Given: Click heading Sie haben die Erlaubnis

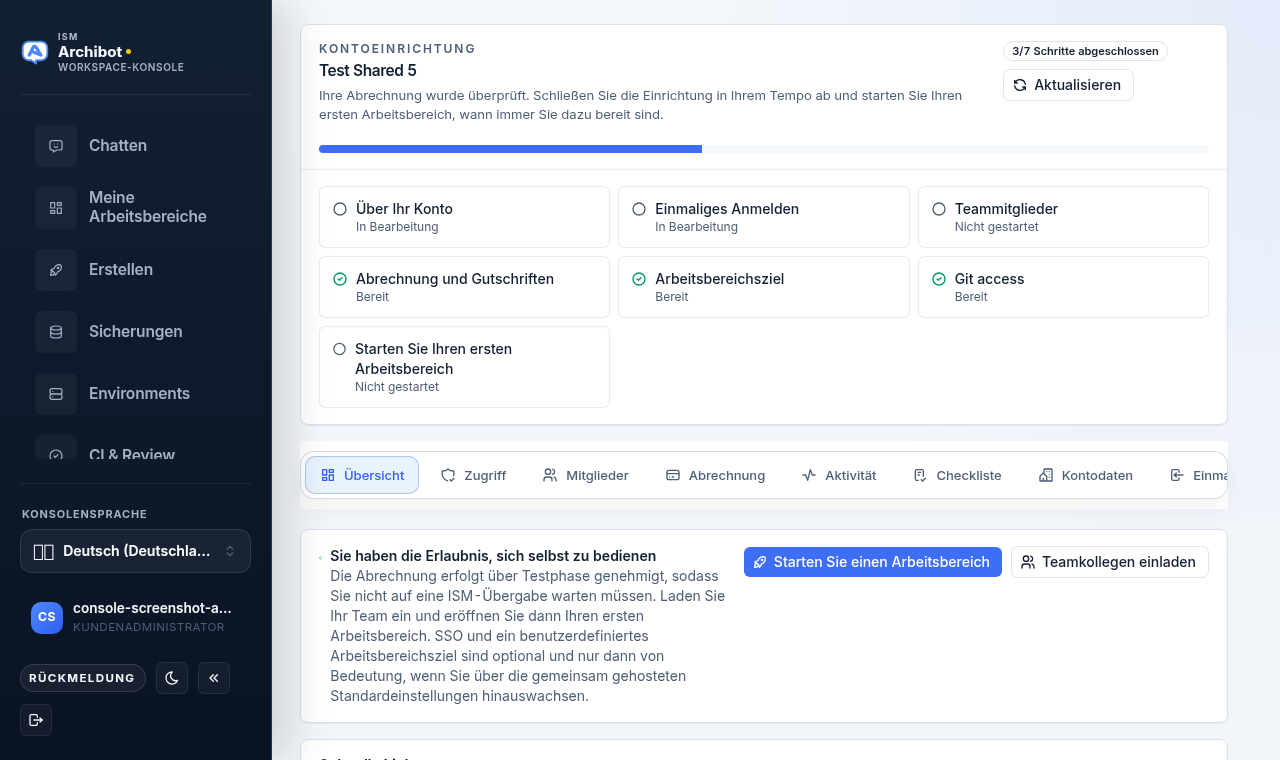Looking at the screenshot, I should click(x=493, y=556).
